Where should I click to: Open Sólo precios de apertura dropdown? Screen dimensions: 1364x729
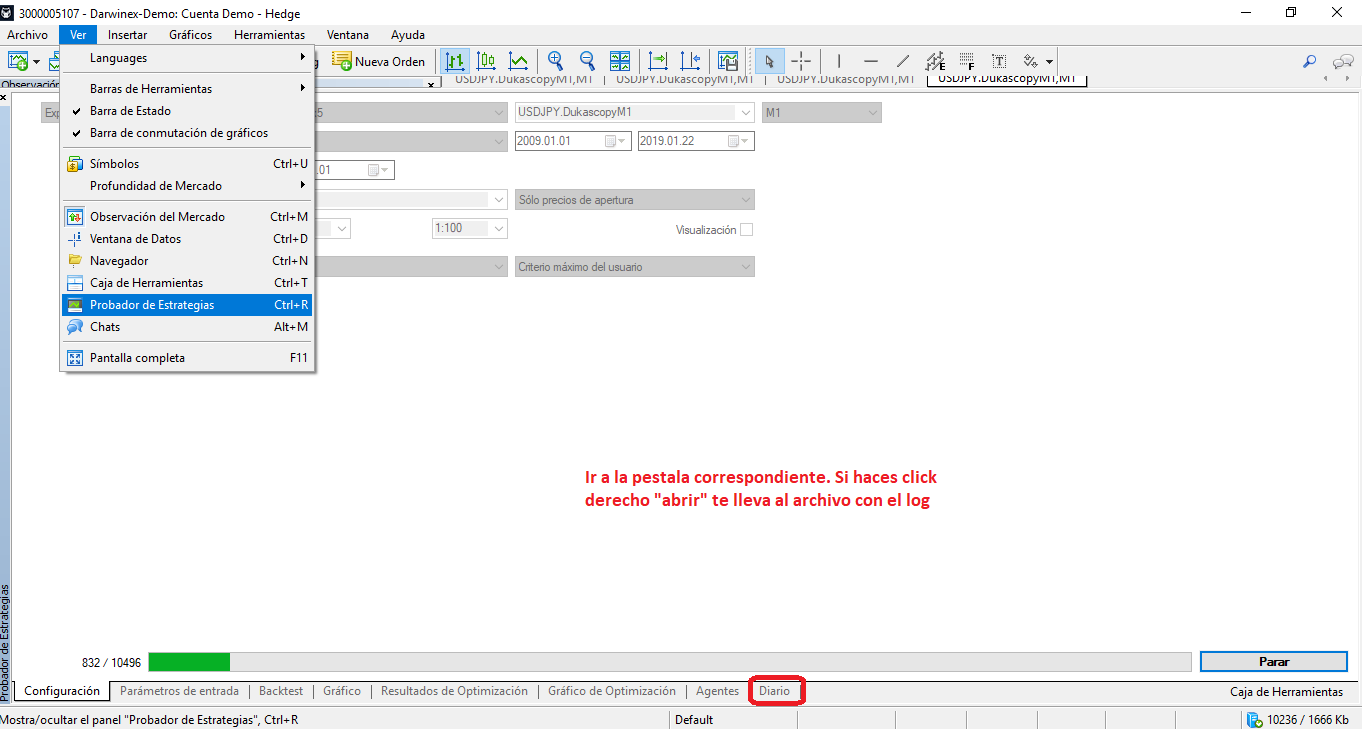634,200
